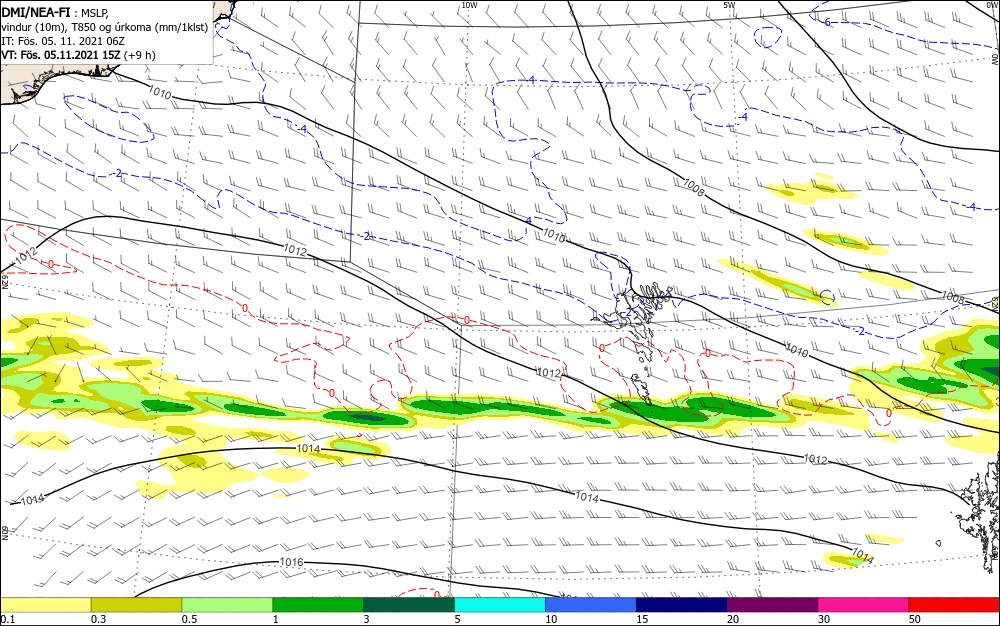Click the '5W' longitude label

[x=729, y=5]
